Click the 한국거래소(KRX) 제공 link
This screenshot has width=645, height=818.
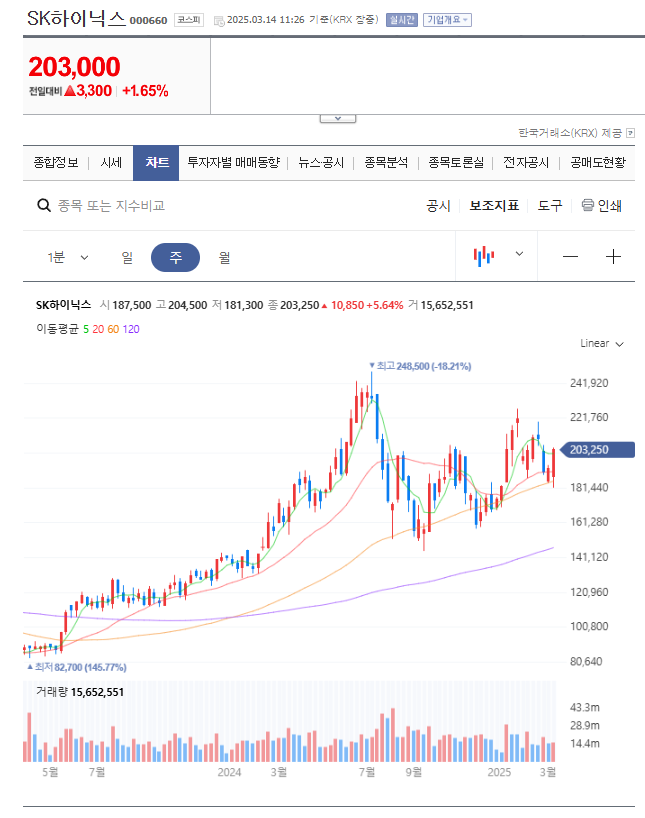pyautogui.click(x=570, y=133)
